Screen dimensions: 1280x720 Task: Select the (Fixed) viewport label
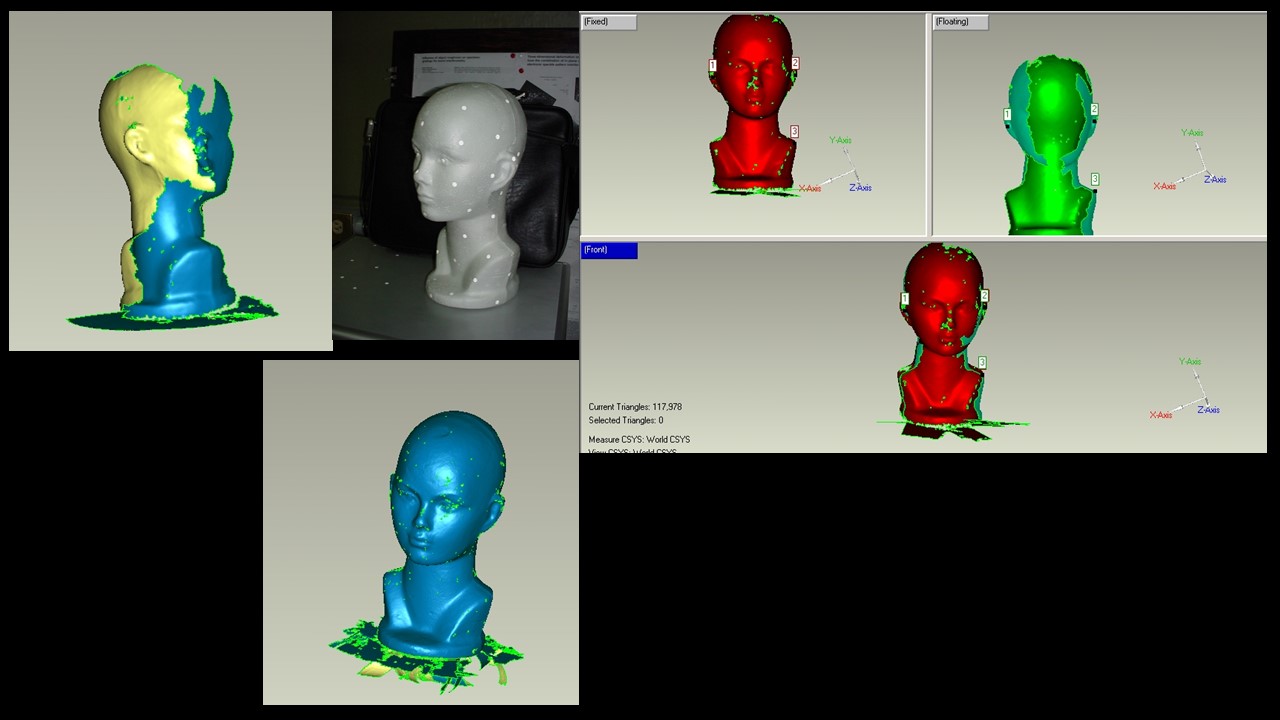click(609, 22)
